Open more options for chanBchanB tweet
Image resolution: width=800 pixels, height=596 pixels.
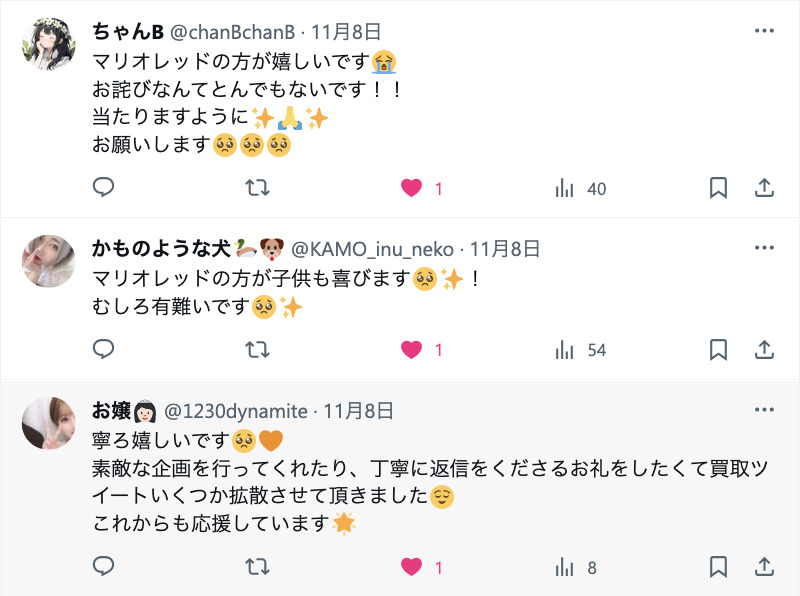tap(764, 31)
